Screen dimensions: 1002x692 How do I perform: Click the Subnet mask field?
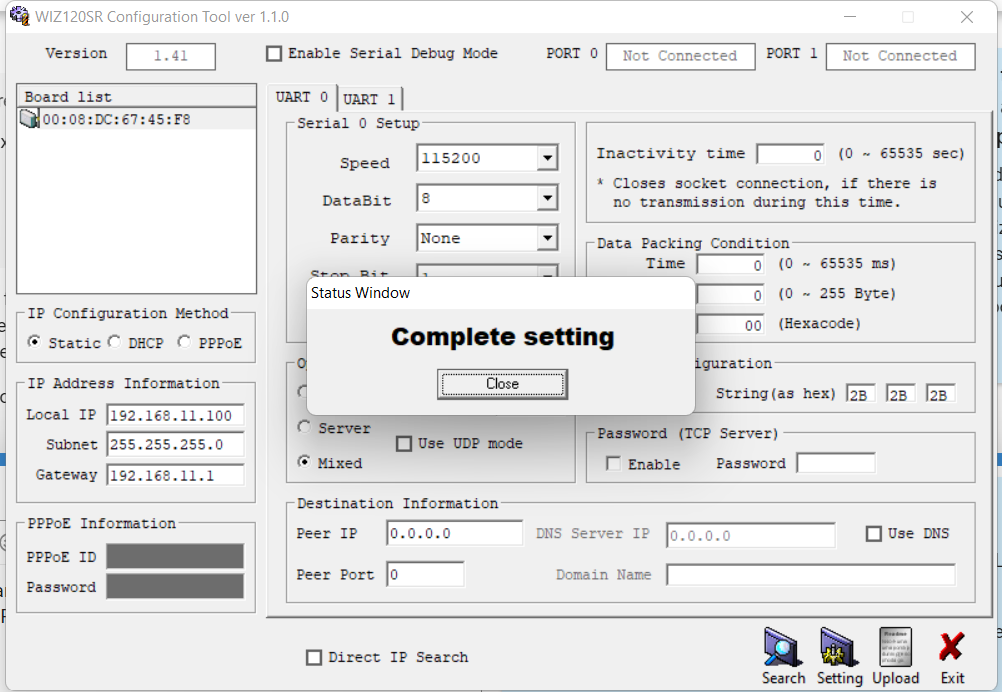click(175, 445)
